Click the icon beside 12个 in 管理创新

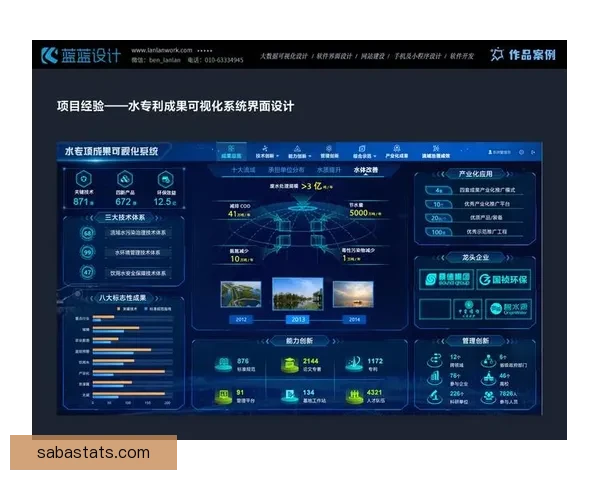435,360
